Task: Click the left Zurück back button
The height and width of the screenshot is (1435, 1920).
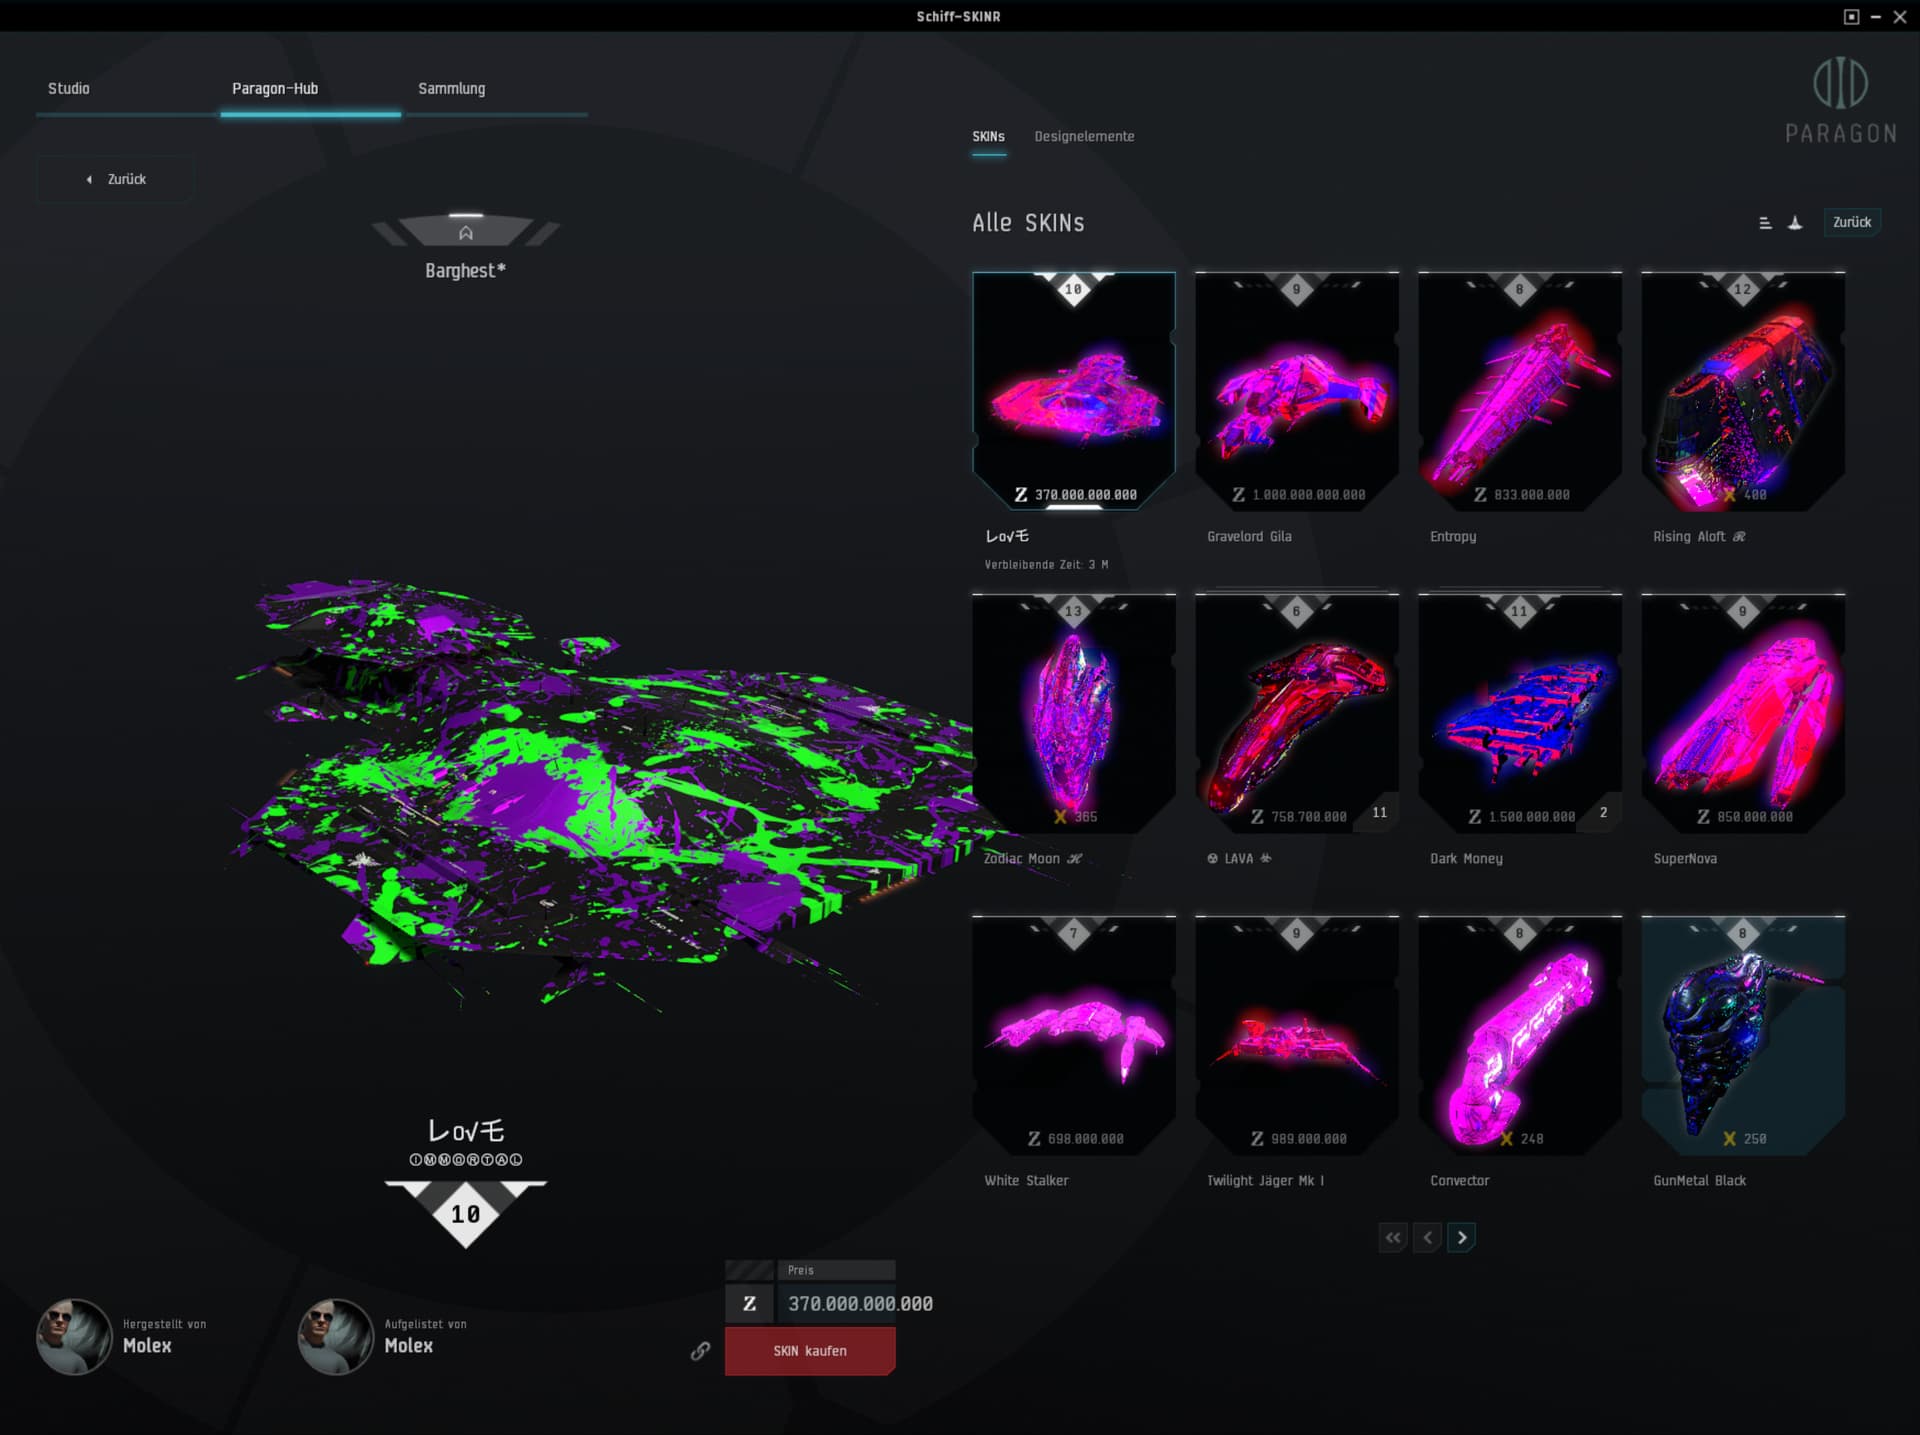Action: pyautogui.click(x=116, y=179)
